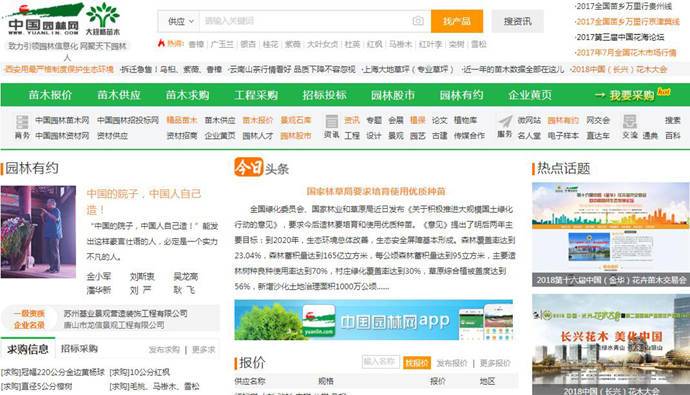Screen dimensions: 690x395
Task: Open 苗木供应 in green navigation bar
Action: coord(119,95)
